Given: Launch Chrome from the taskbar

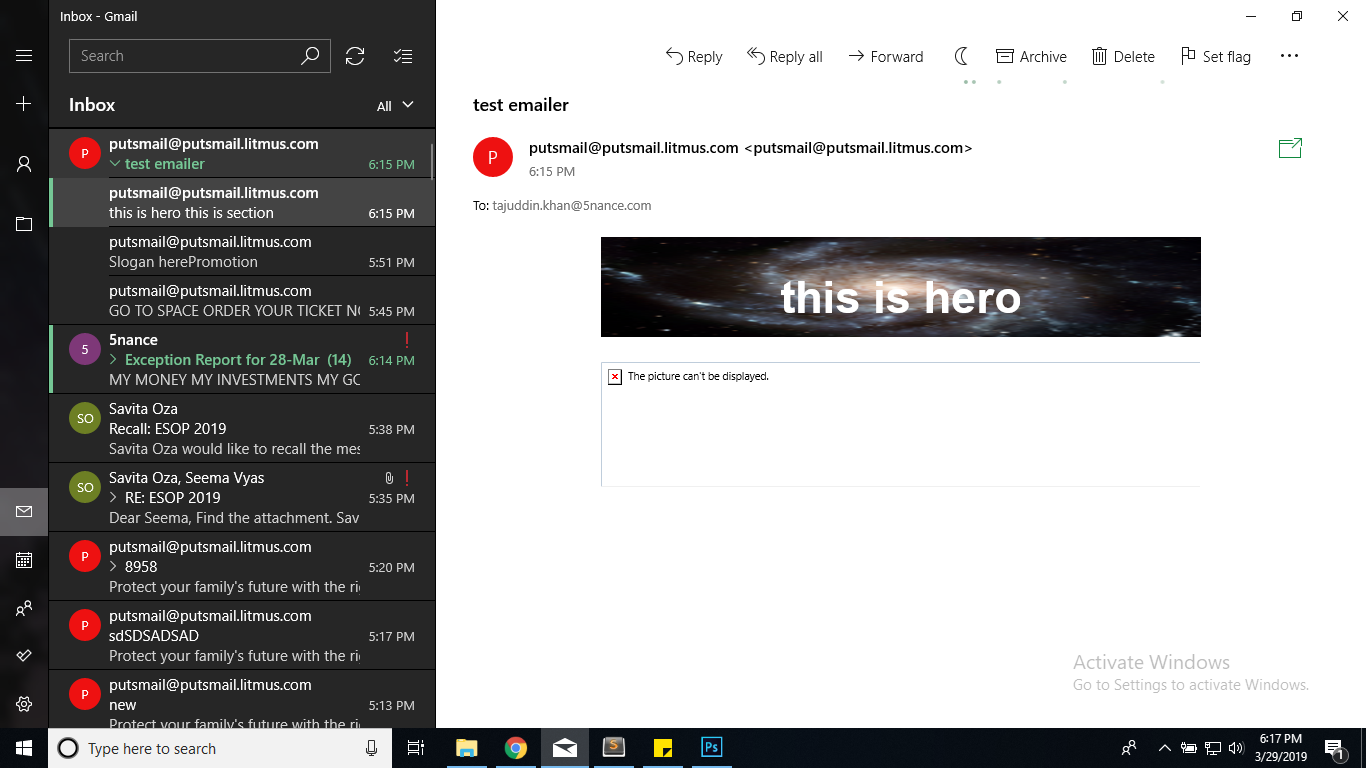Looking at the screenshot, I should tap(515, 748).
